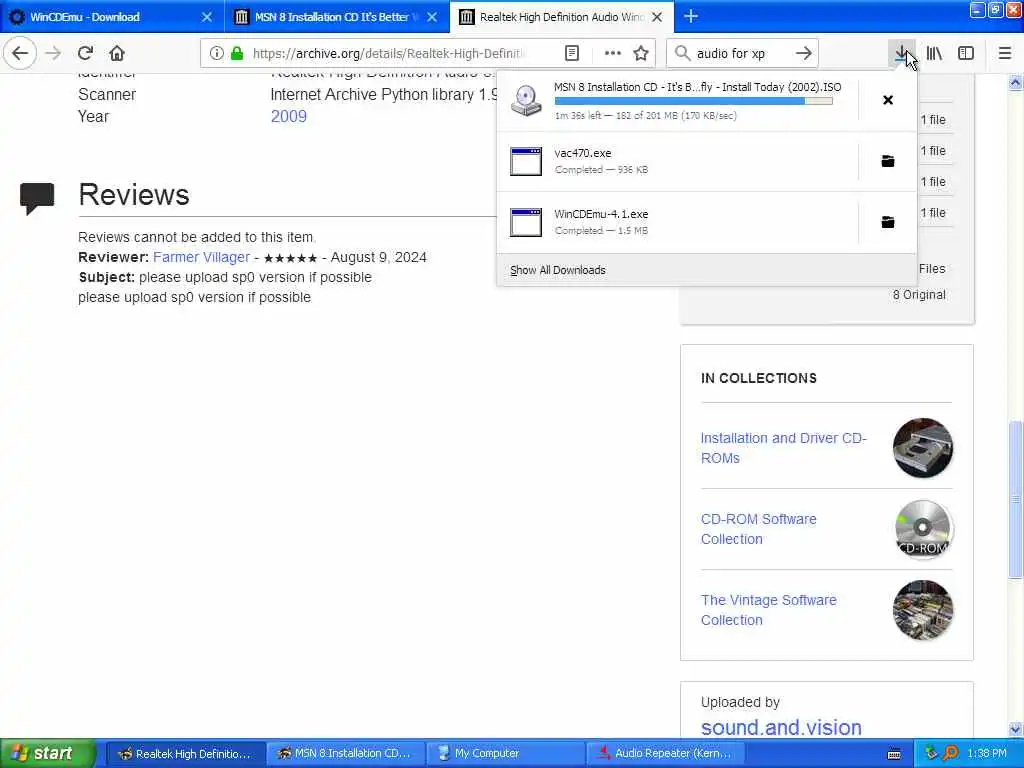Show sidebars with the sidebar icon

click(966, 54)
